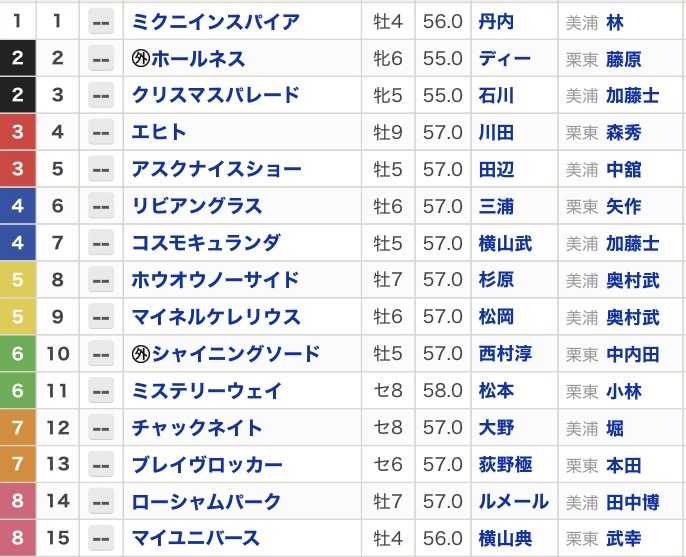Open the mark dropdown in the リビアングラス row

pos(101,207)
